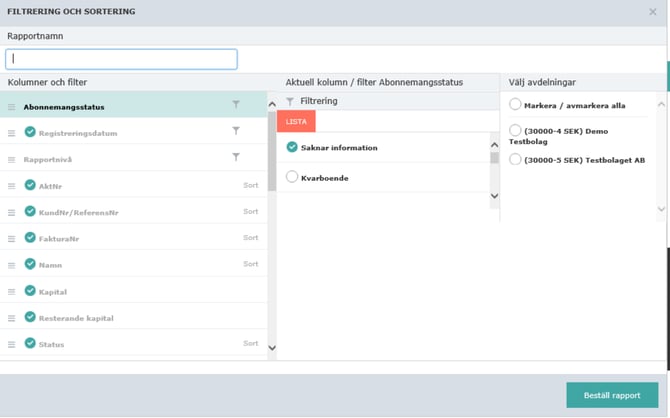Screen dimensions: 670x418
Task: Click the Beställ rapport button
Action: click(x=612, y=395)
